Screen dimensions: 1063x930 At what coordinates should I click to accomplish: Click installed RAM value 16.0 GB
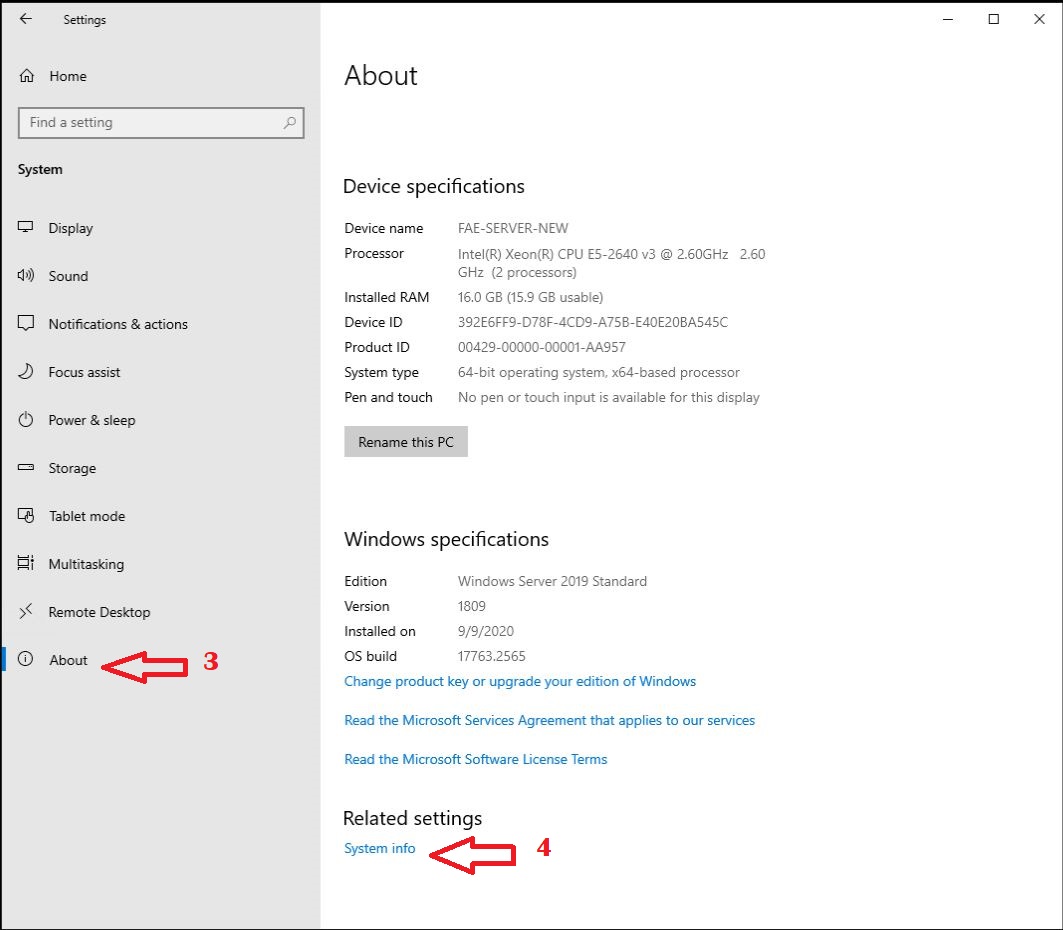coord(530,298)
